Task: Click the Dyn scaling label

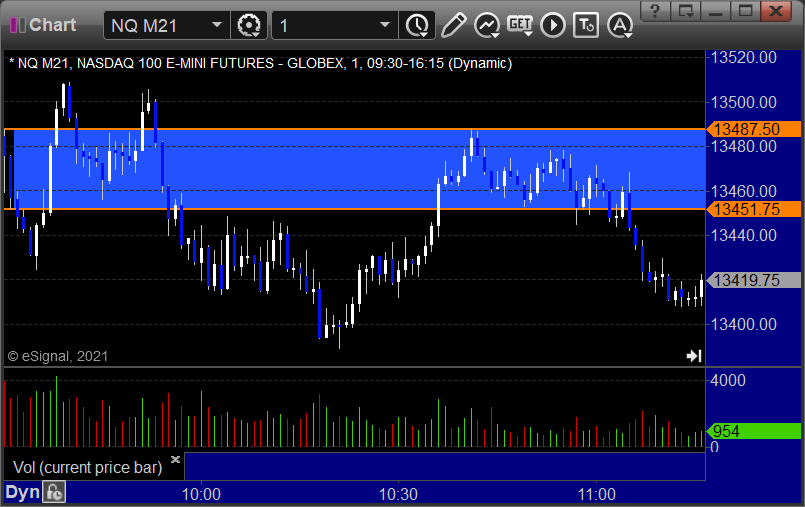Action: coord(22,493)
